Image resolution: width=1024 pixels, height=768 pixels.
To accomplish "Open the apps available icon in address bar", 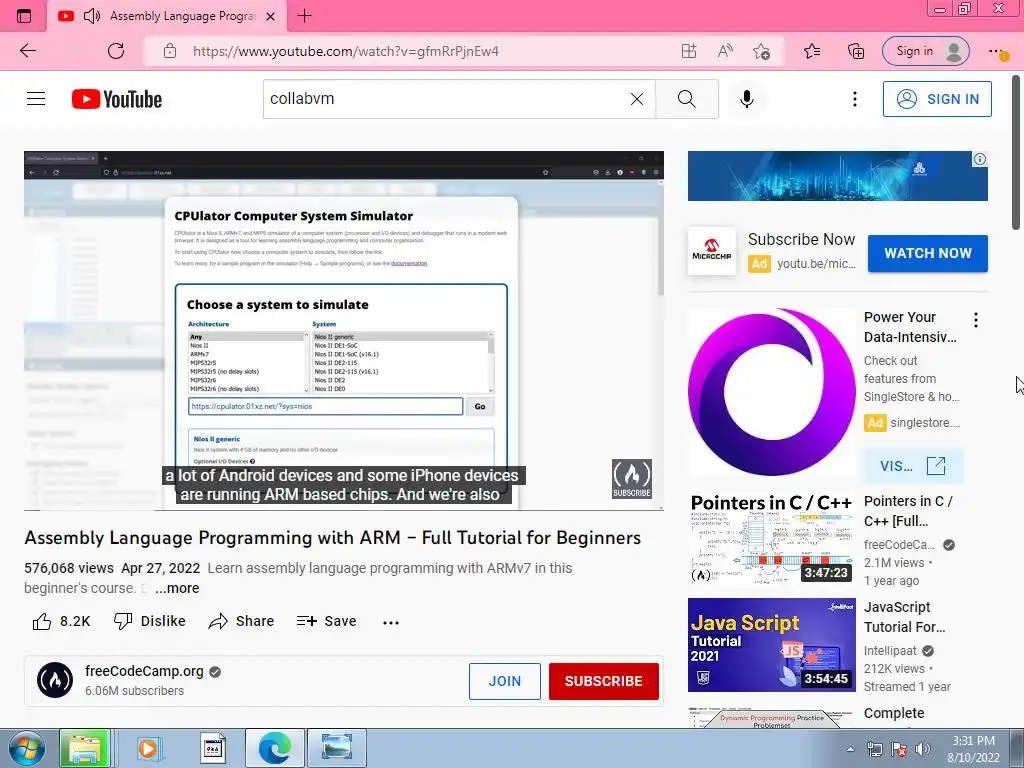I will (688, 51).
